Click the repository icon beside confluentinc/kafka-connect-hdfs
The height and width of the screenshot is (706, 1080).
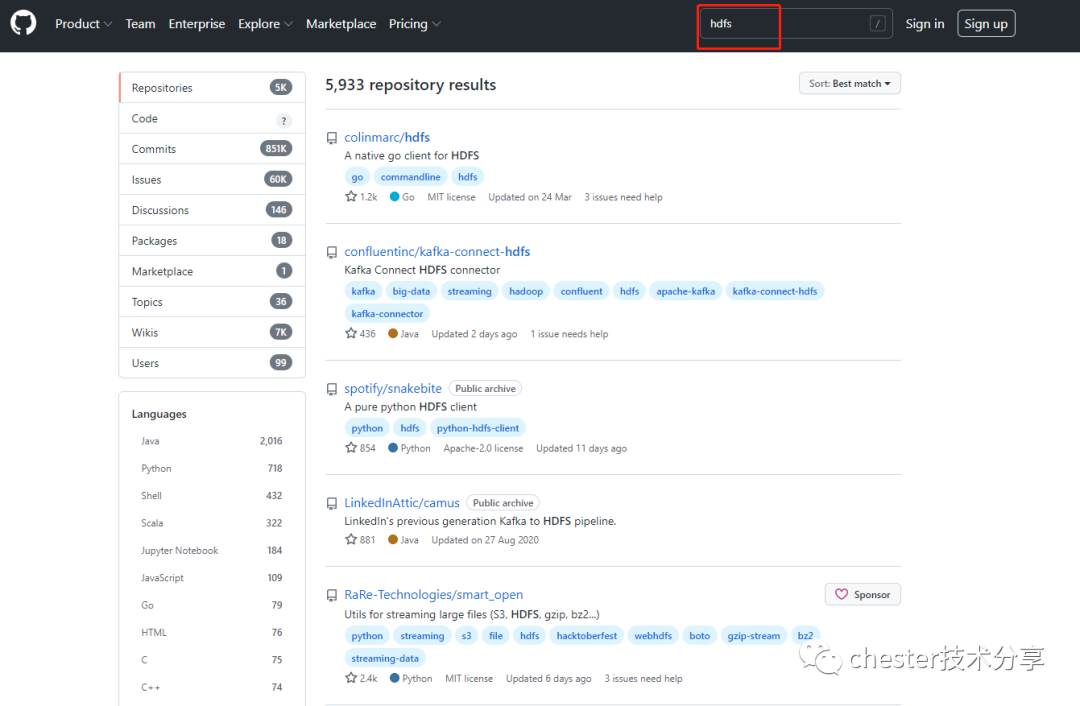pyautogui.click(x=332, y=252)
